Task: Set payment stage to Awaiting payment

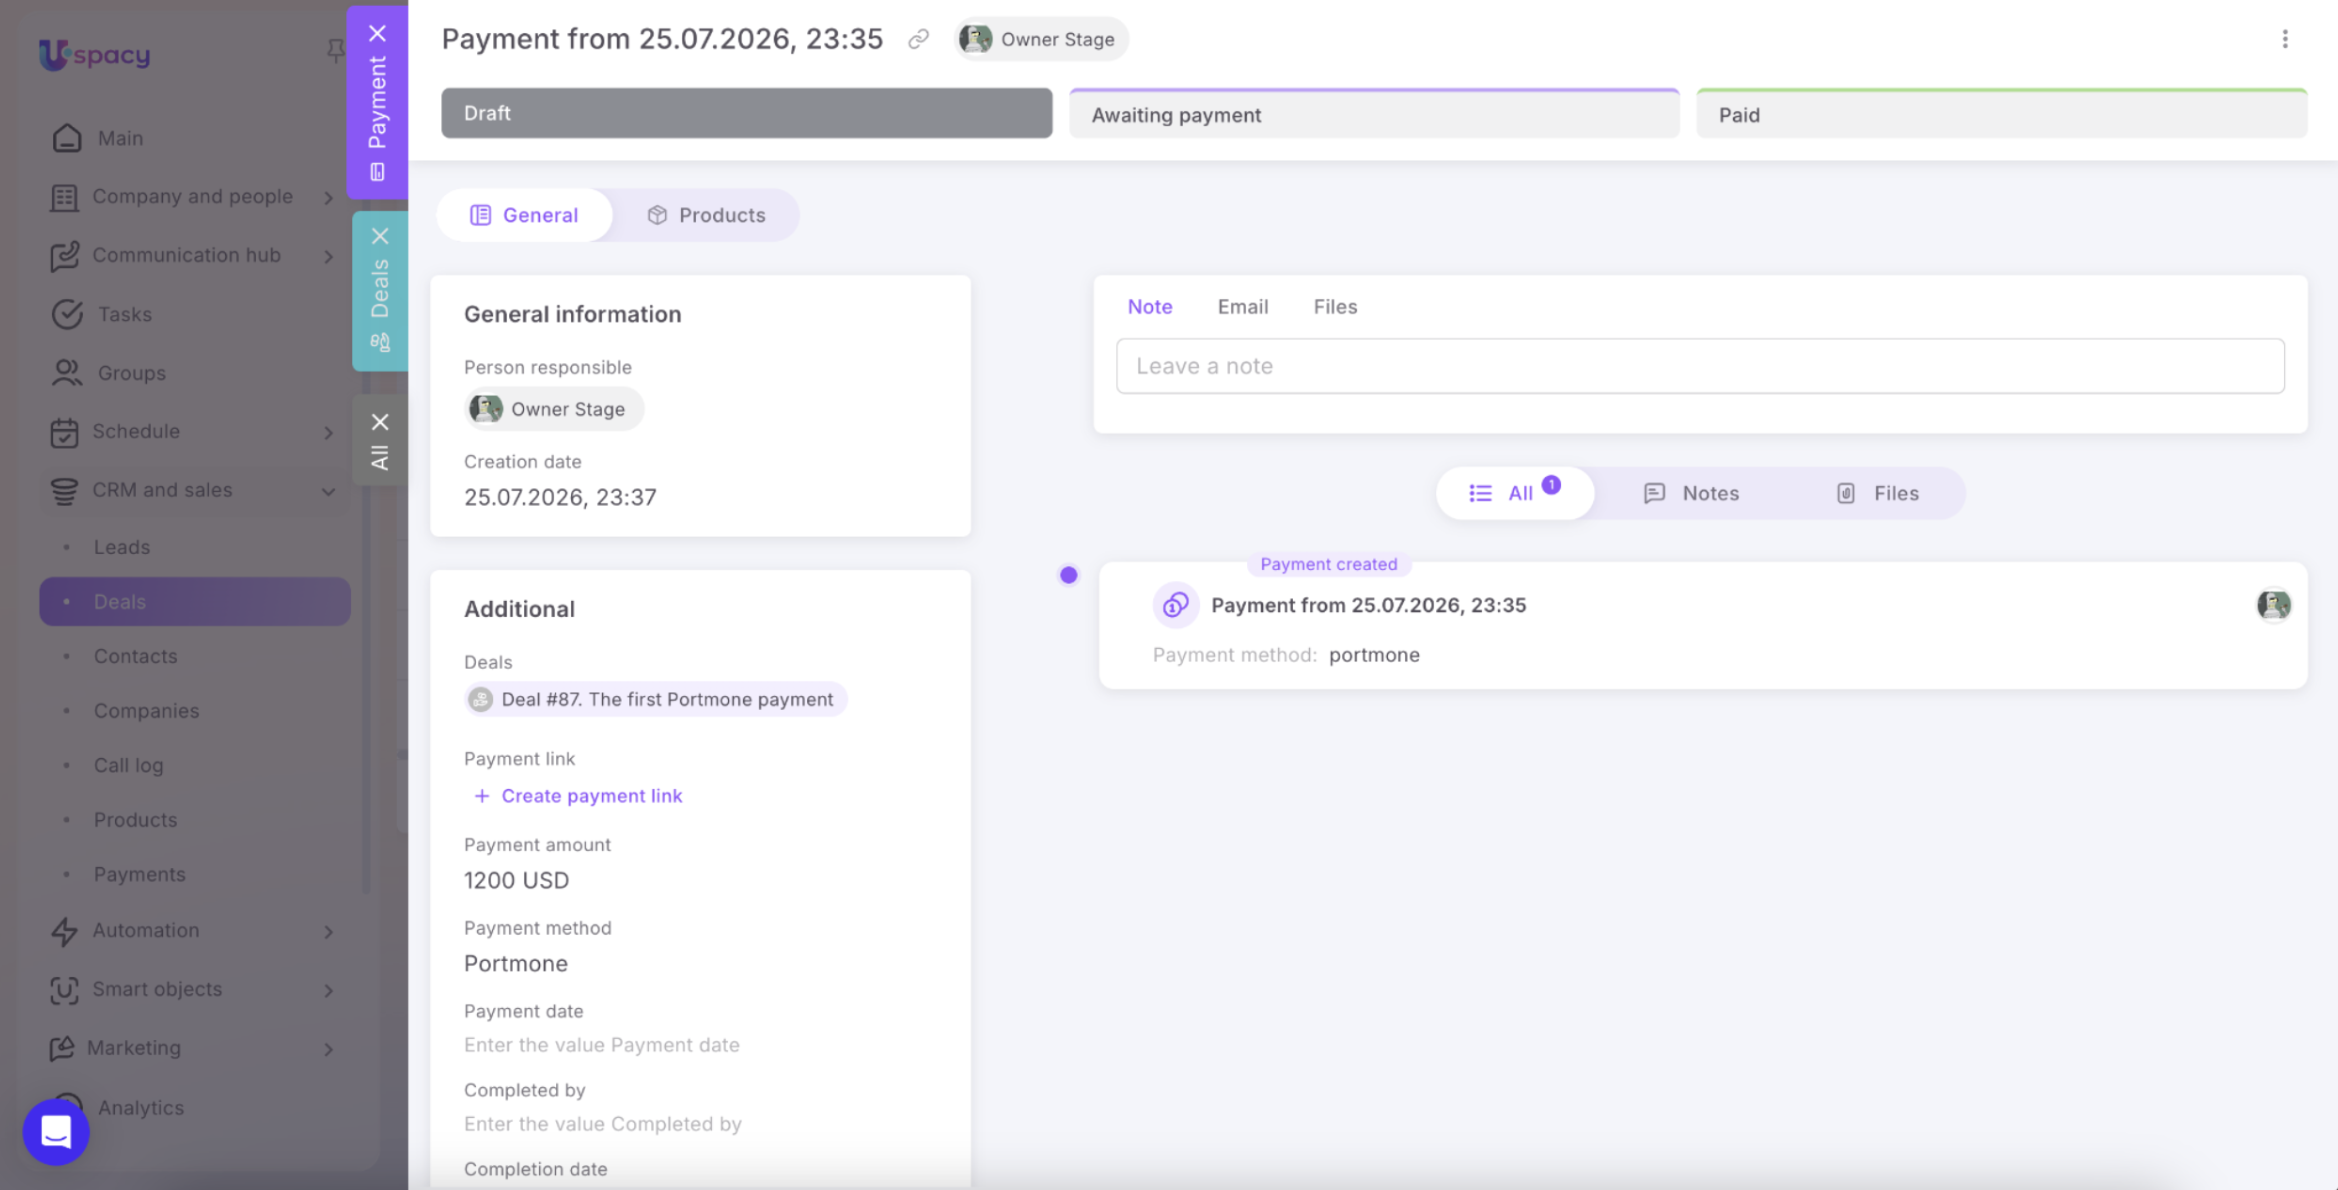Action: coord(1374,114)
